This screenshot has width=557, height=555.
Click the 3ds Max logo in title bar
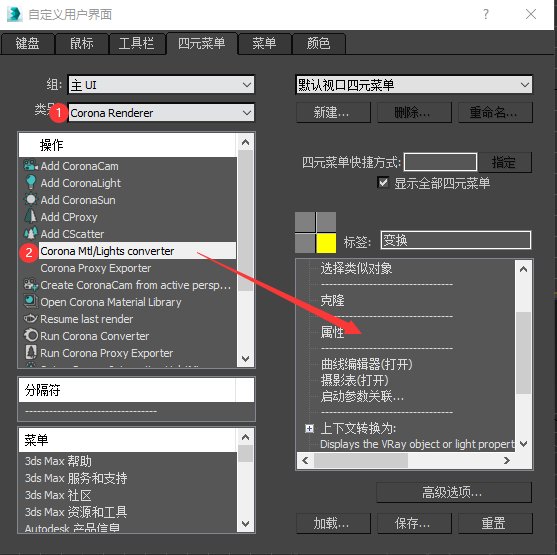click(15, 14)
